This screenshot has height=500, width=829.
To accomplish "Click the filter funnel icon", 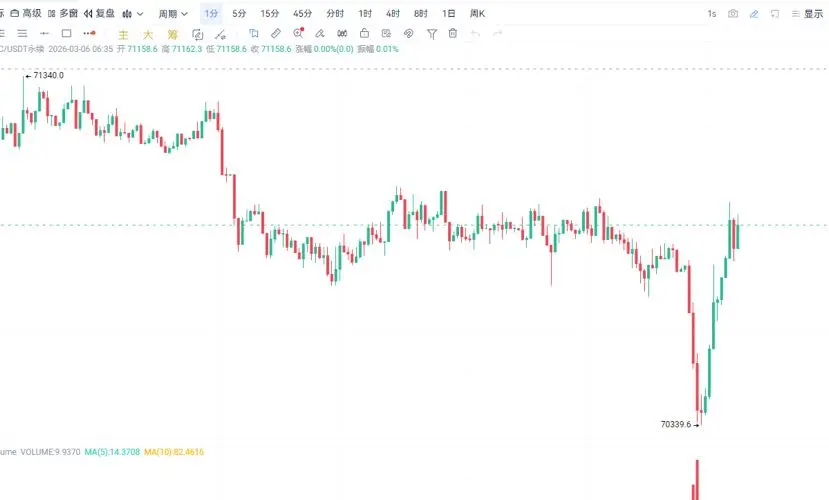I will pos(431,34).
